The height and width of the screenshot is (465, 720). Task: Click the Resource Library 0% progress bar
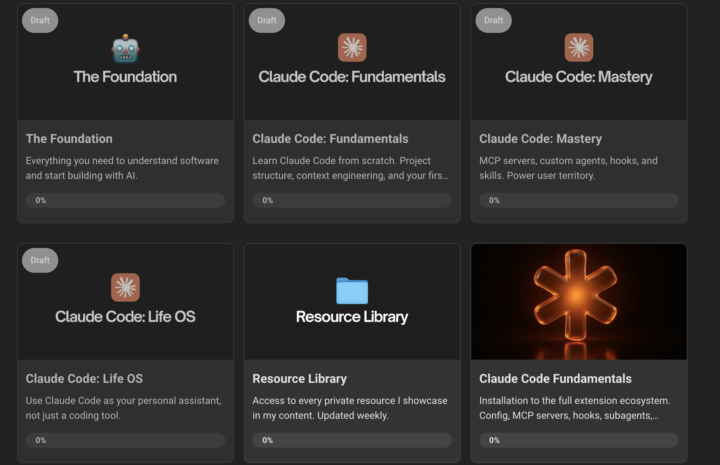pos(352,440)
